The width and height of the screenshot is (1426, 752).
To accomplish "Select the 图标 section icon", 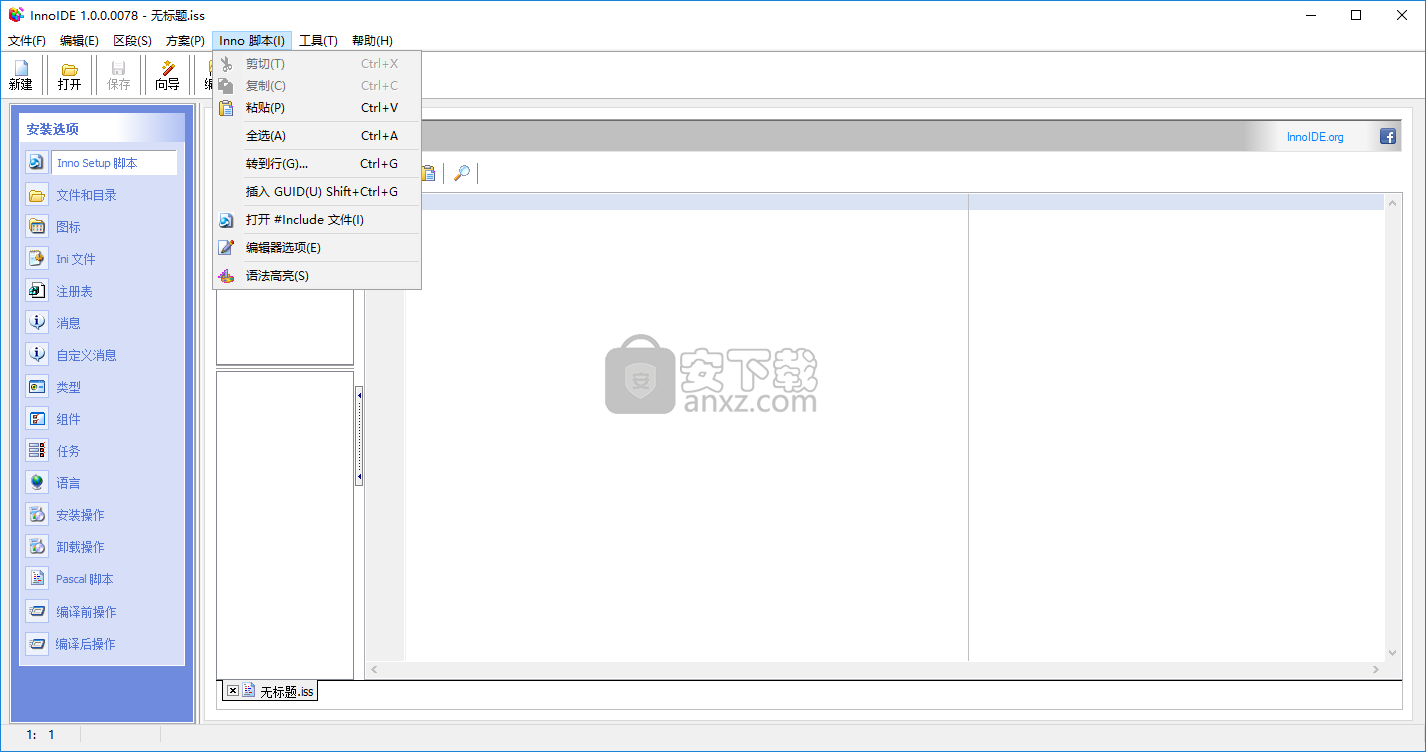I will click(37, 227).
